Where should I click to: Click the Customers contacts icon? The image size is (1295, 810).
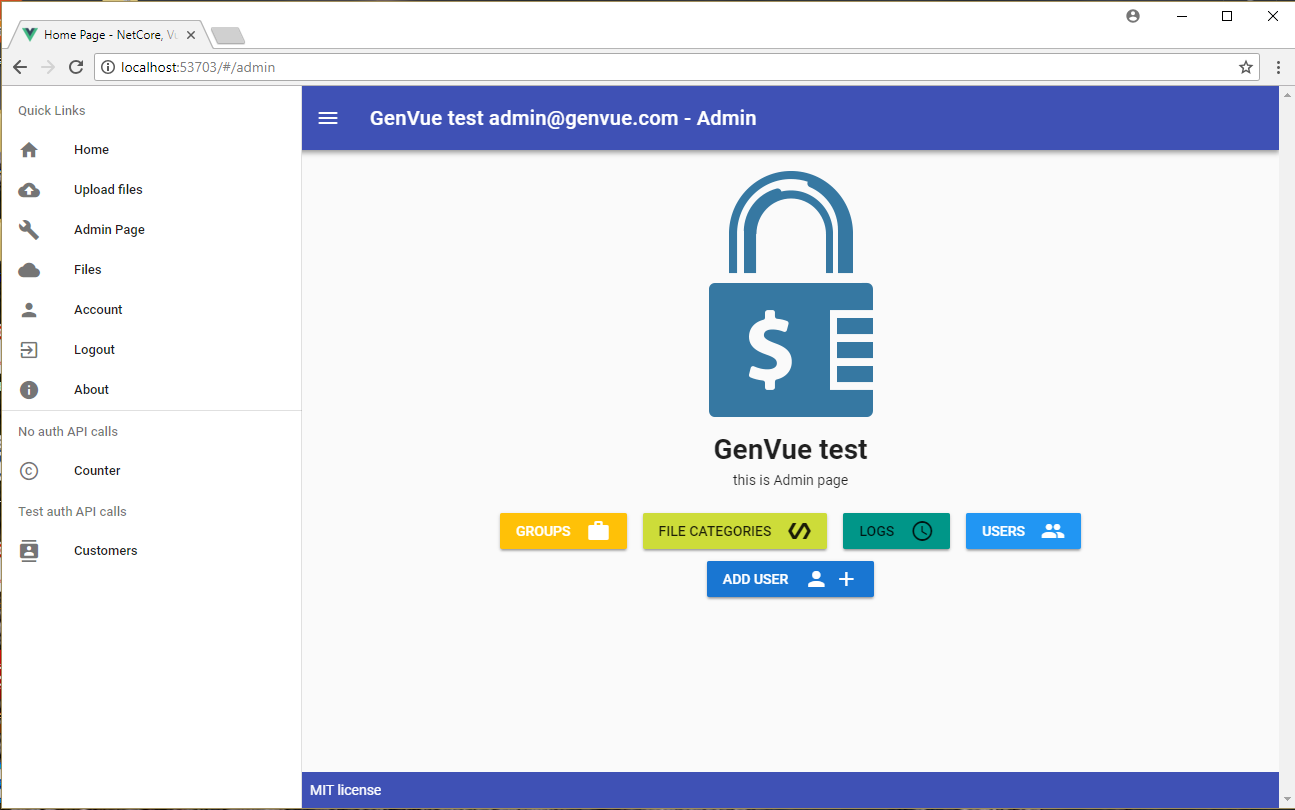pyautogui.click(x=29, y=551)
